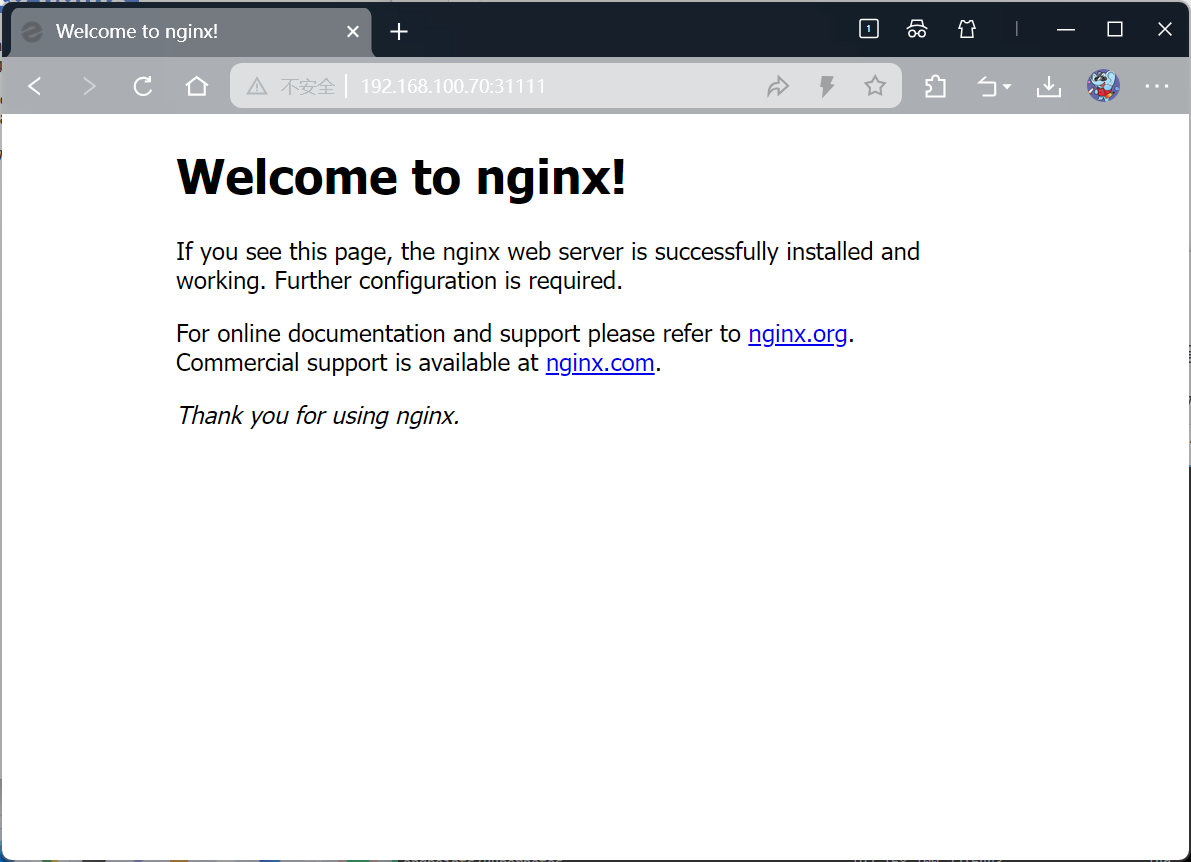Click the forward navigation arrow
The image size is (1191, 862).
(89, 86)
